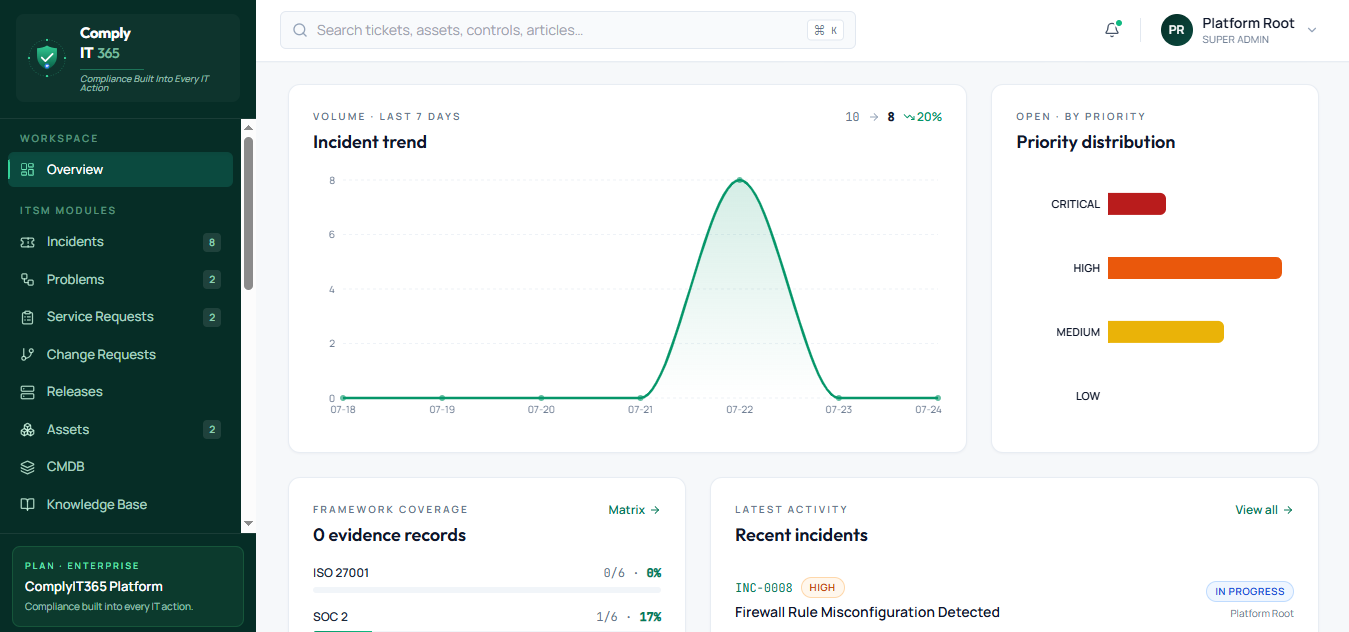Open the Overview page

(120, 170)
